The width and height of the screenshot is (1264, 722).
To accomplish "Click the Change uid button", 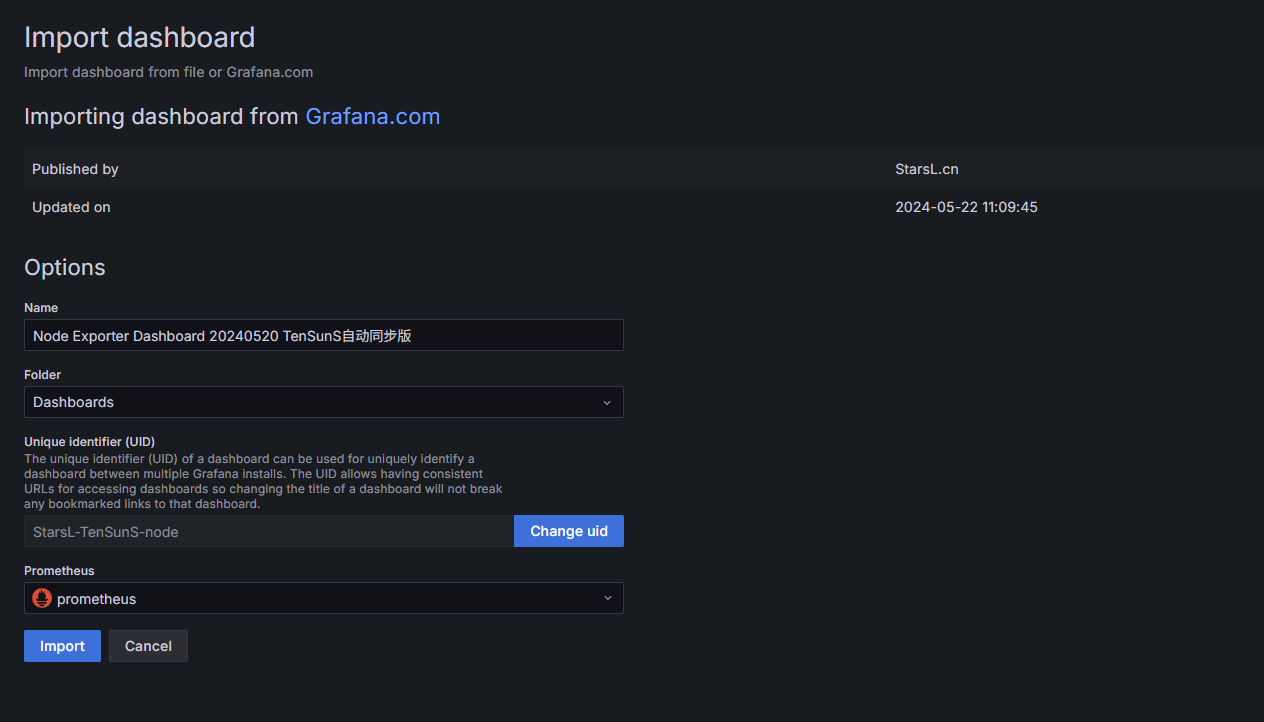I will 569,531.
